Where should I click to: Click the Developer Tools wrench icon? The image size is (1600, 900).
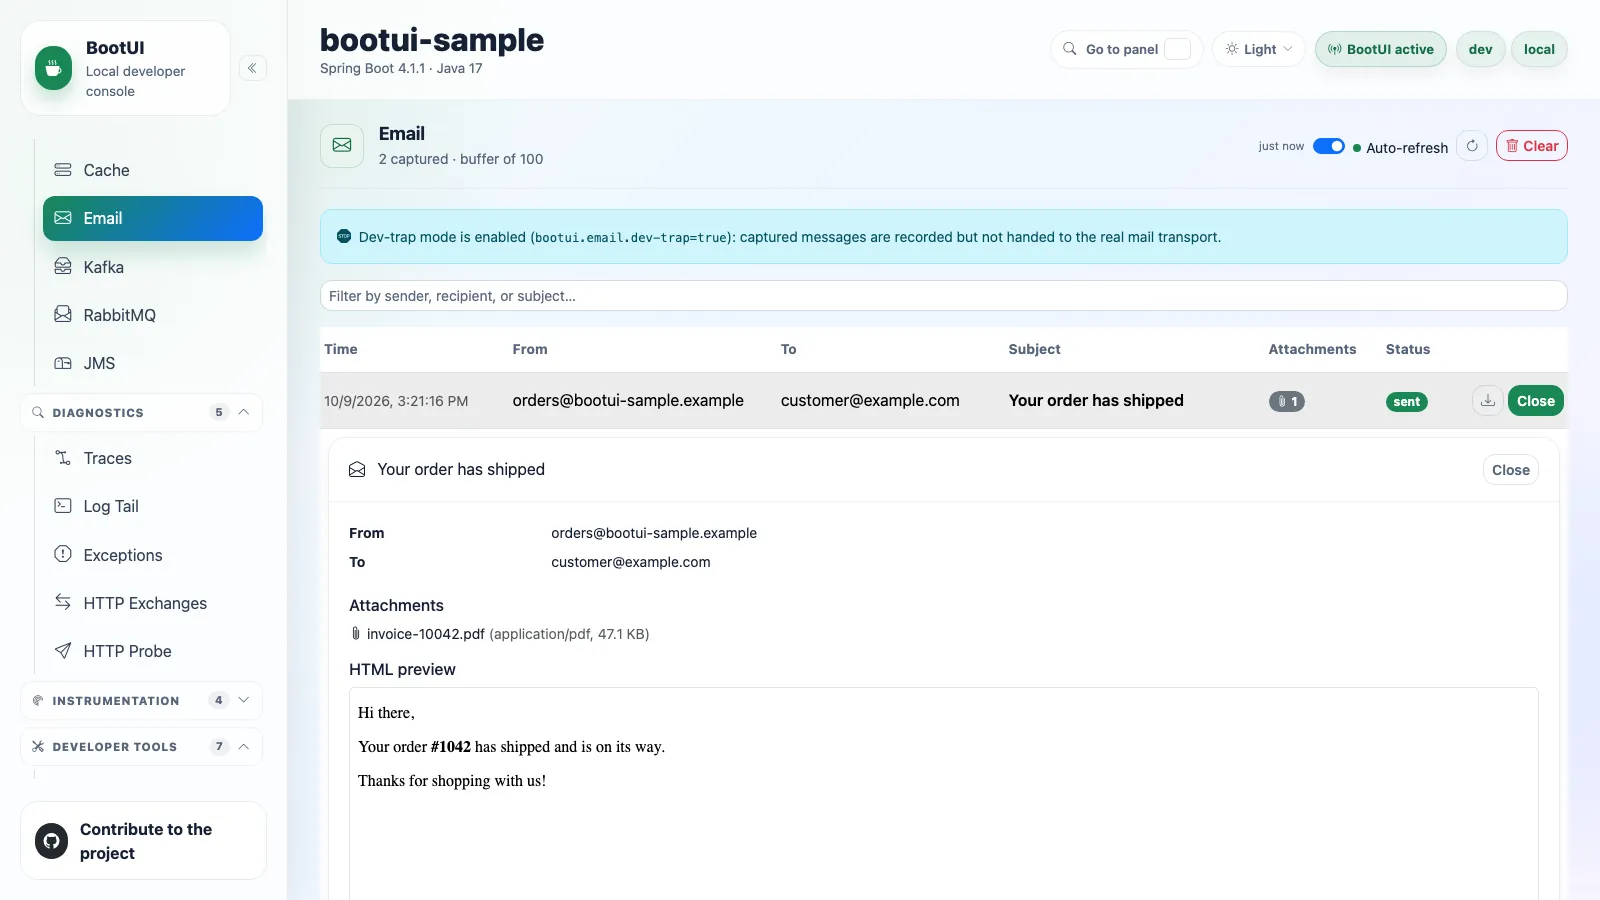(x=38, y=746)
